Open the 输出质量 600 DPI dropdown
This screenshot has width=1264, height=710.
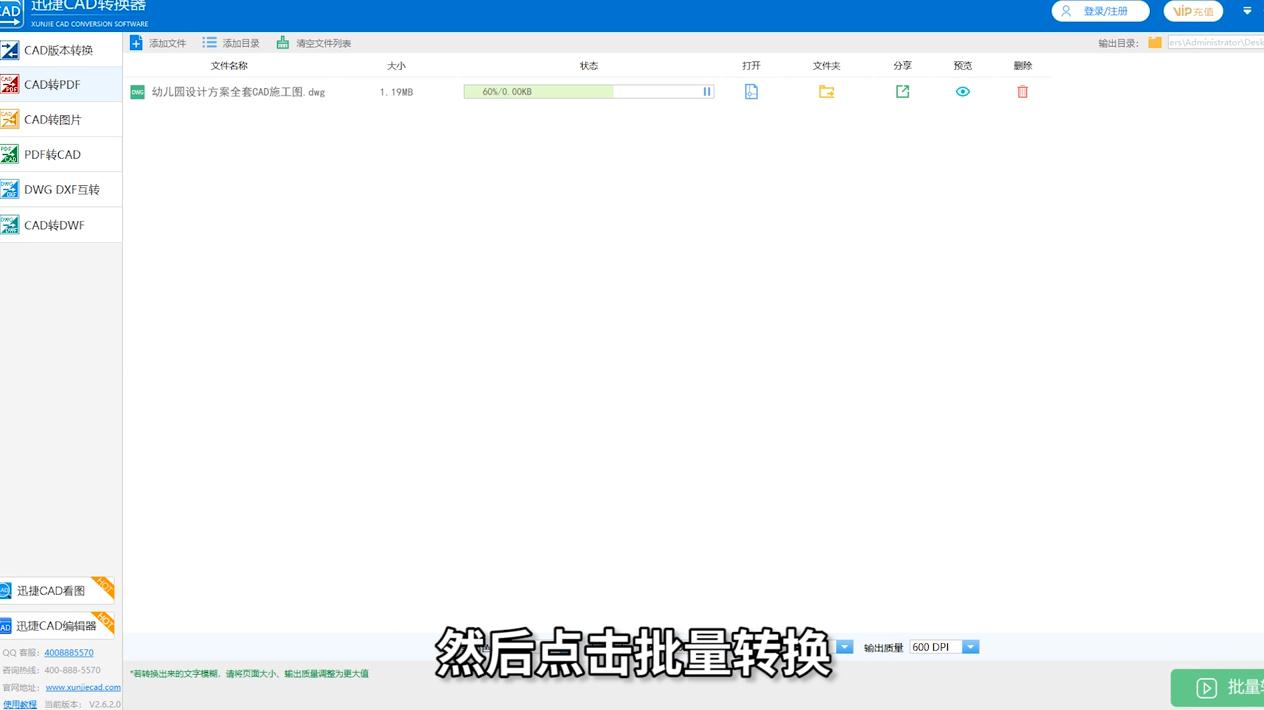[969, 647]
